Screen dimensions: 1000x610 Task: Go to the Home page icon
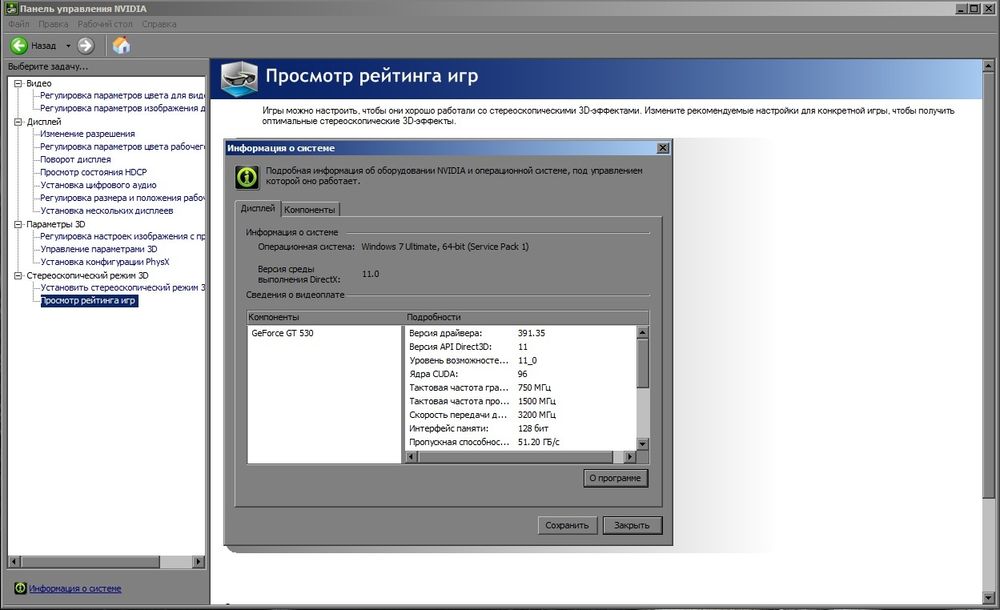121,45
